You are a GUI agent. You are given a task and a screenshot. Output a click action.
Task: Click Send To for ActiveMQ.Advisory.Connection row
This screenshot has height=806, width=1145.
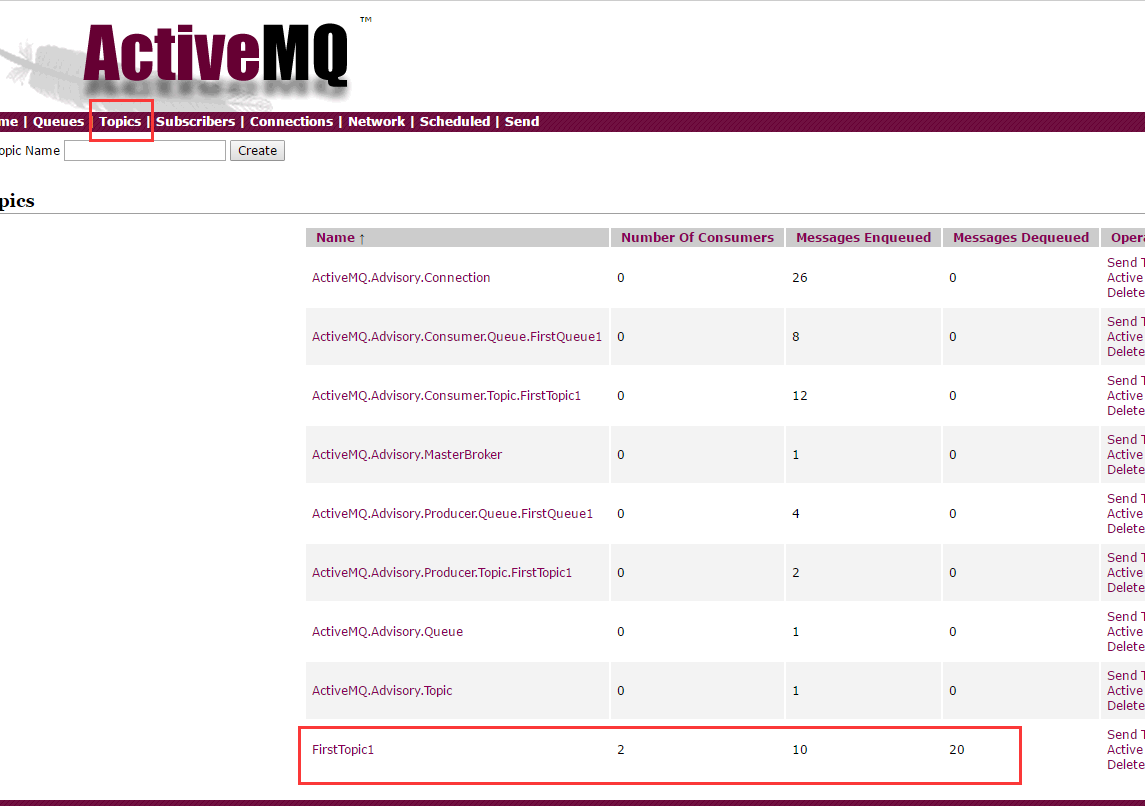click(1125, 263)
